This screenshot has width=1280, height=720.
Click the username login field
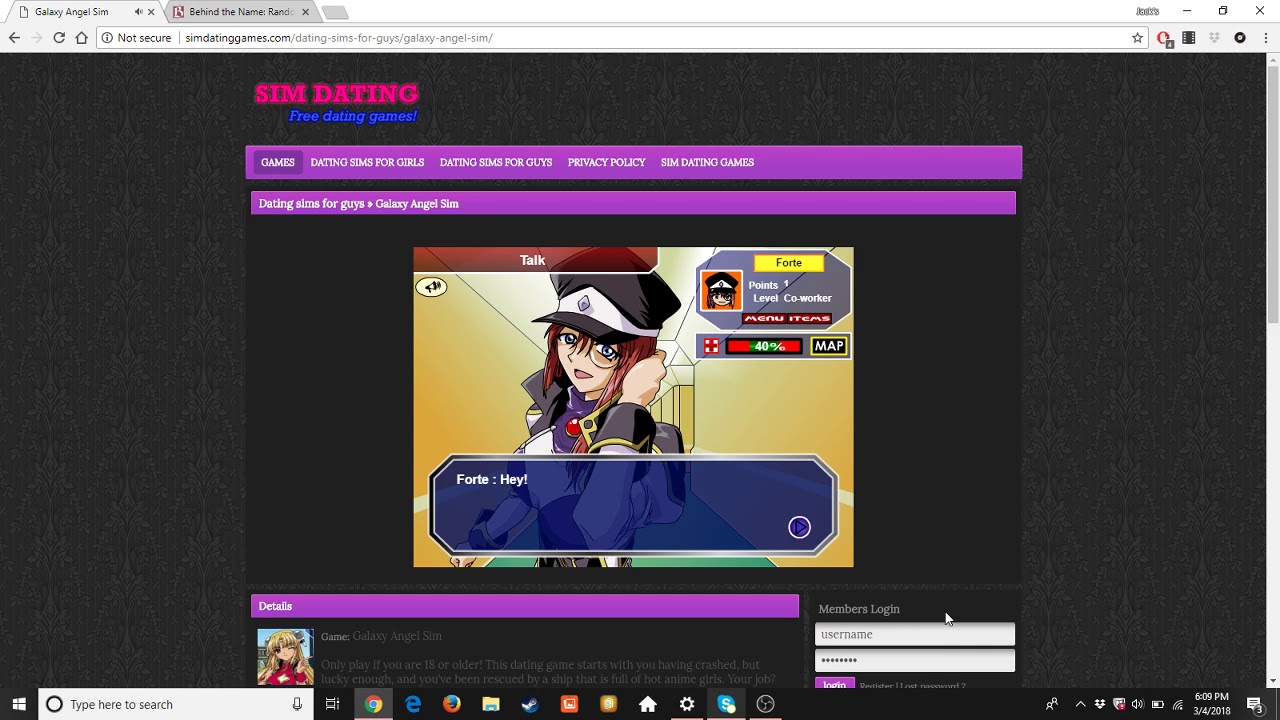[915, 634]
